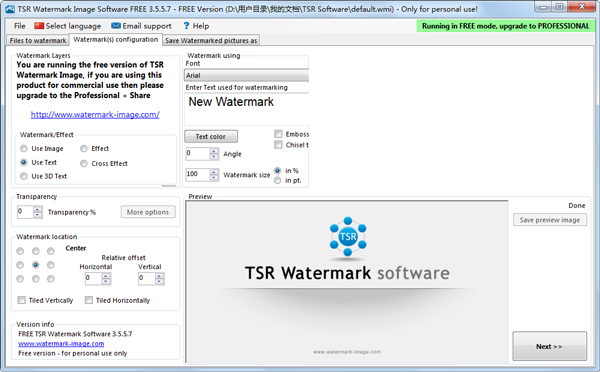Increase the Angle stepper value
Screen dimensions: 600x372
214,151
